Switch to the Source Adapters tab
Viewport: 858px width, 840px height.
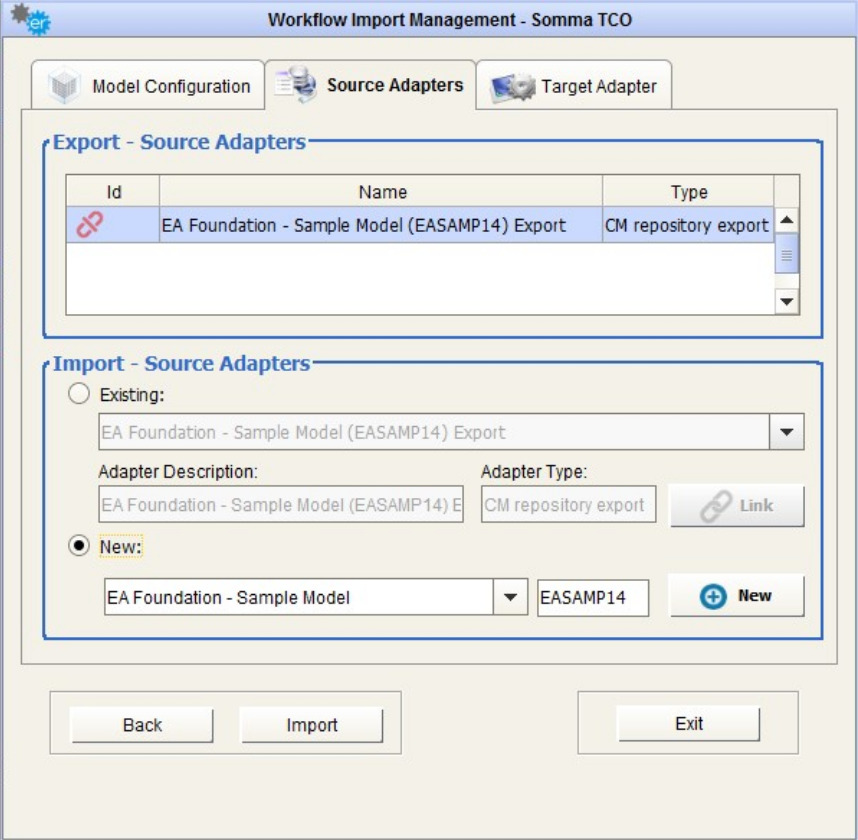[x=370, y=85]
